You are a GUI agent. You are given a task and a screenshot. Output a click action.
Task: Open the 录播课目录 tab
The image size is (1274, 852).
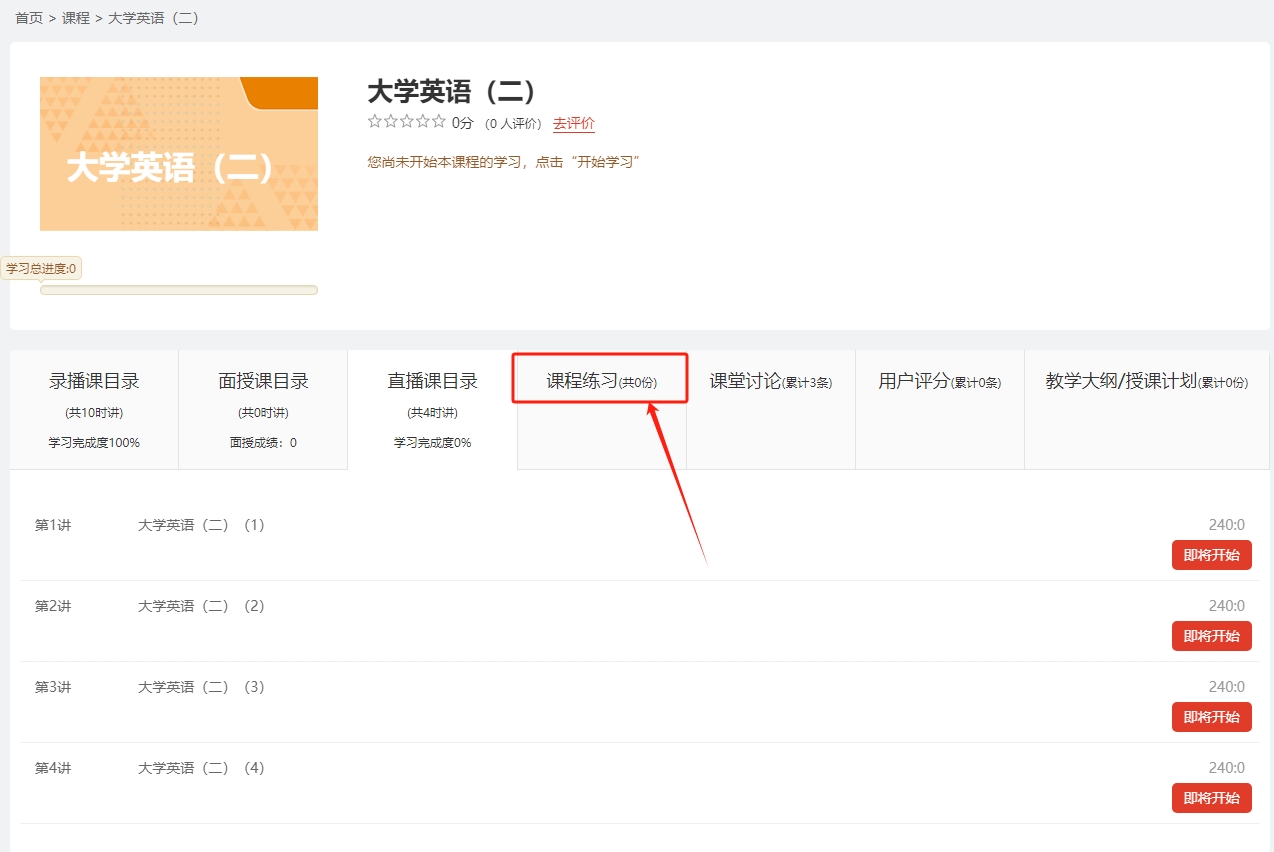point(94,409)
